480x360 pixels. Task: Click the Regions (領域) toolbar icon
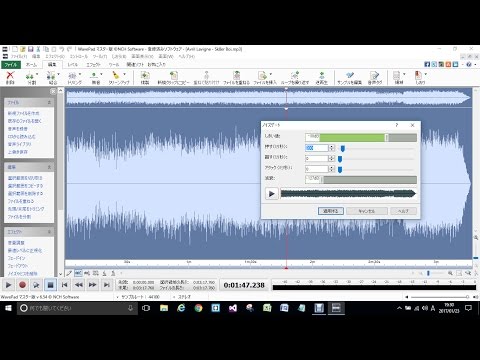397,78
